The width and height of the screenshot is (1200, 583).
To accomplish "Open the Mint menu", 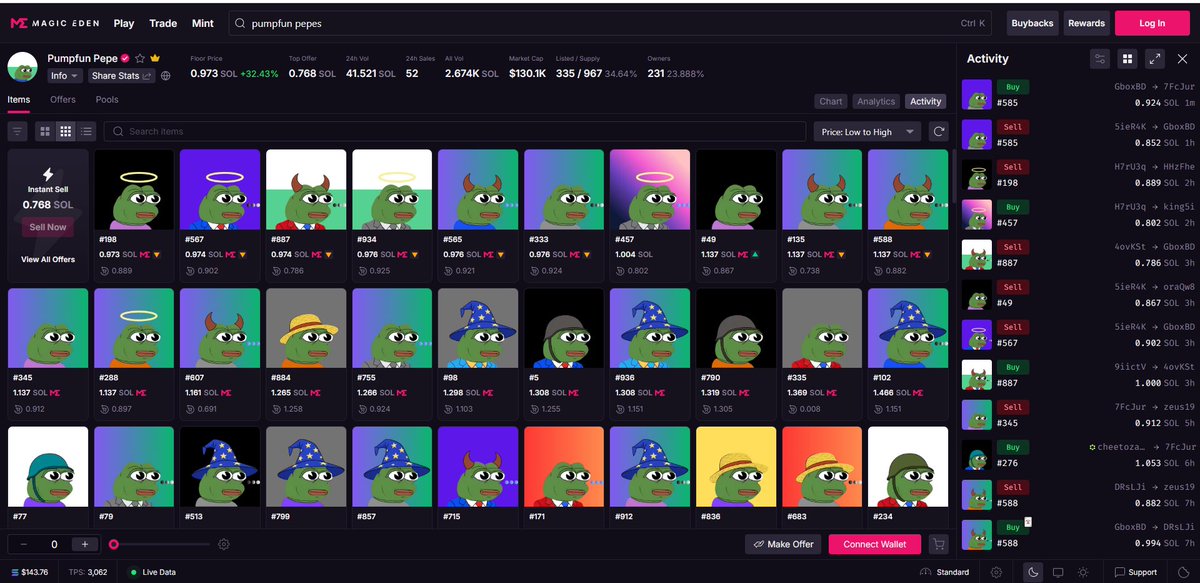I will pos(203,23).
